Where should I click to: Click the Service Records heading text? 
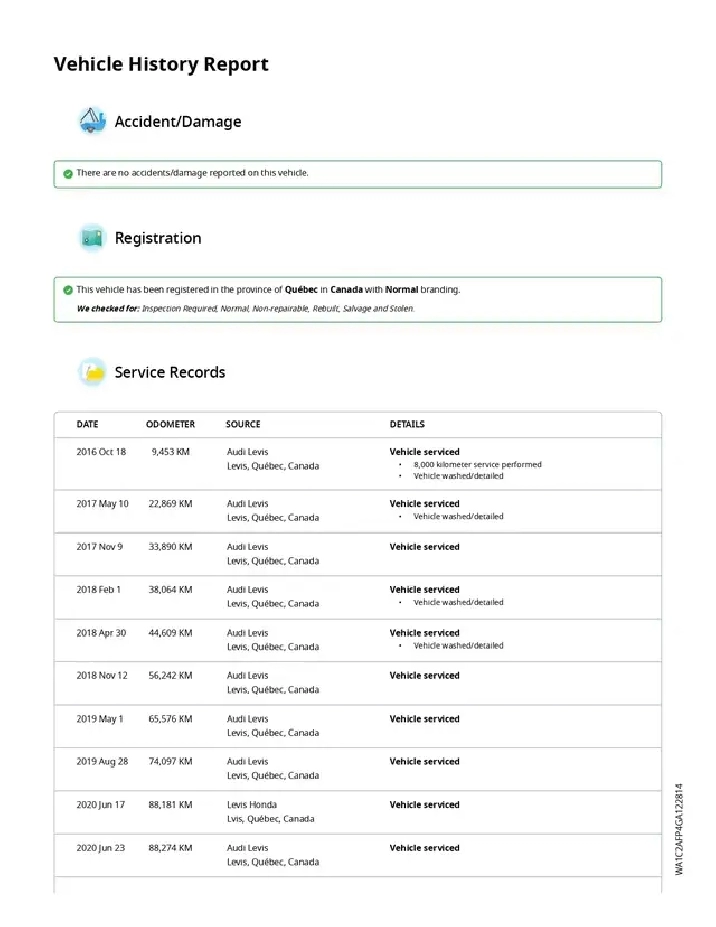[x=170, y=372]
